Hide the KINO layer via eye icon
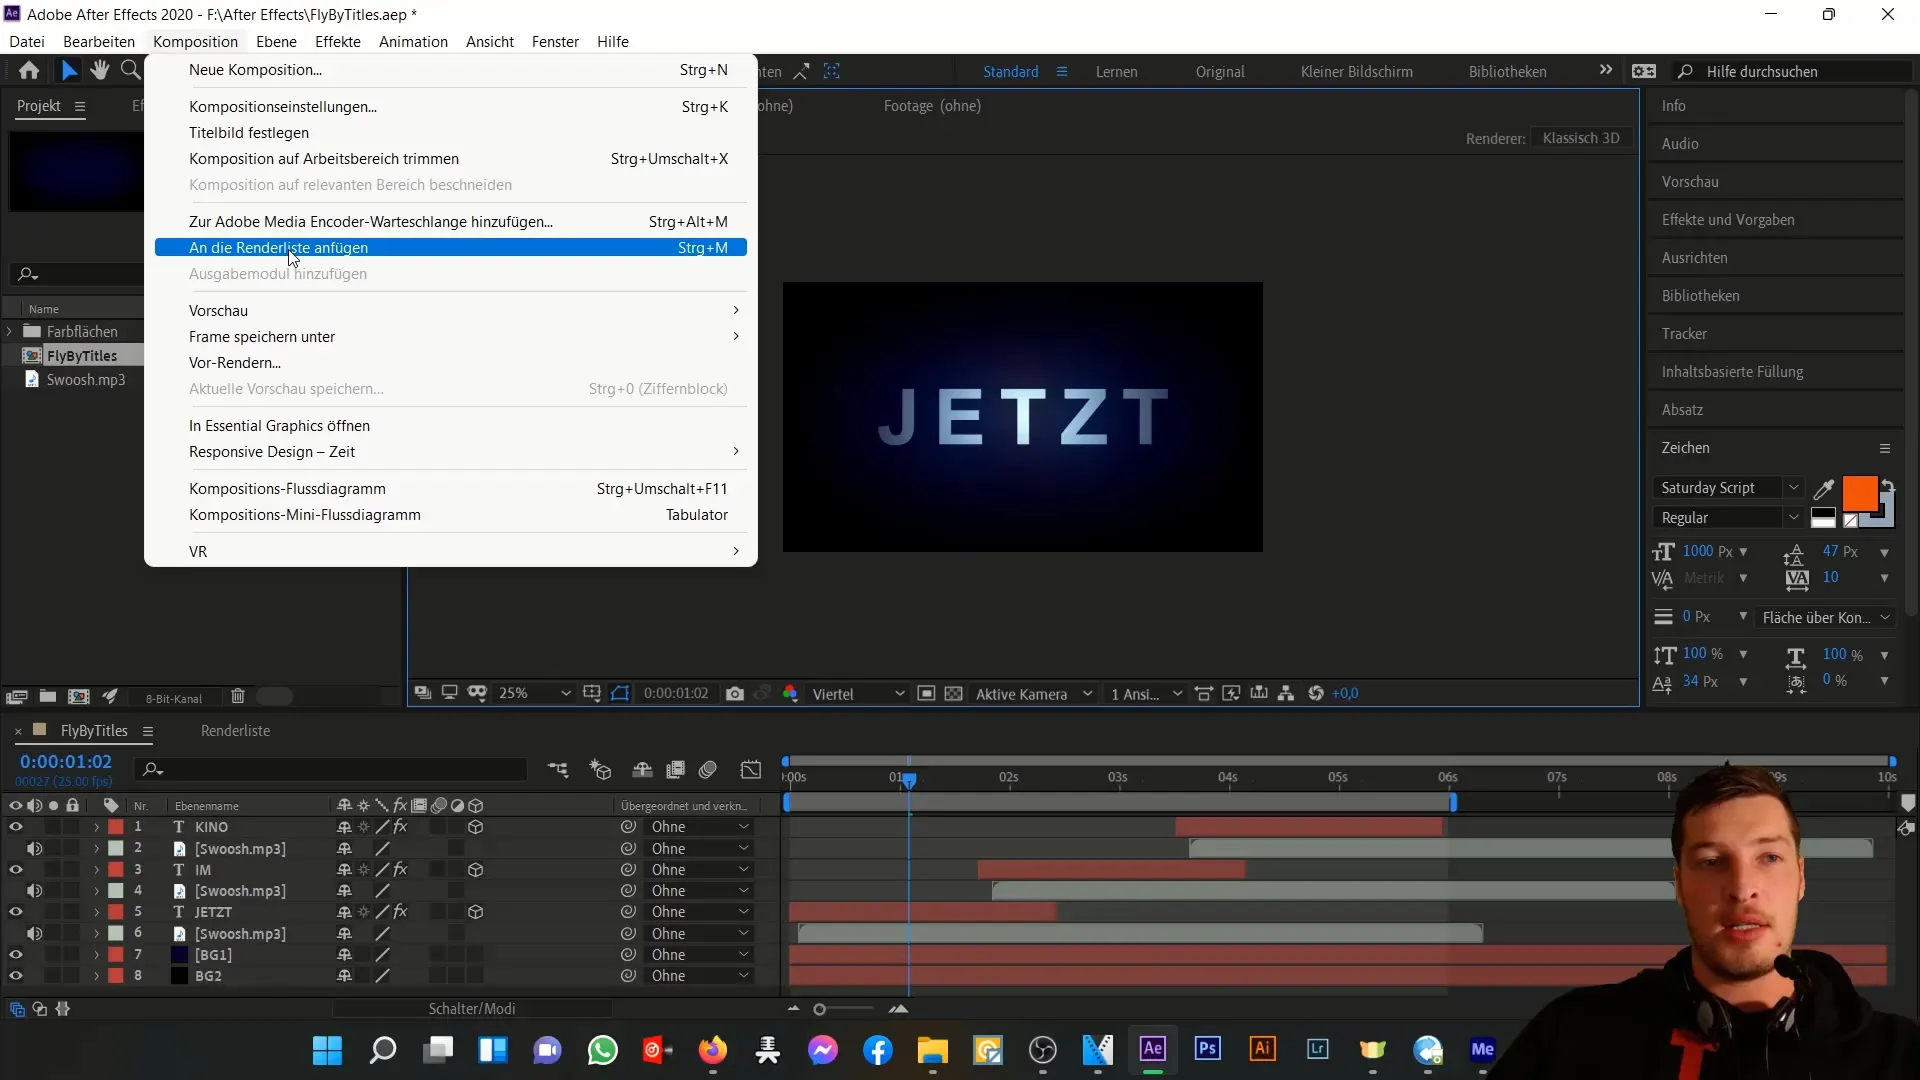Viewport: 1920px width, 1080px height. pyautogui.click(x=15, y=827)
